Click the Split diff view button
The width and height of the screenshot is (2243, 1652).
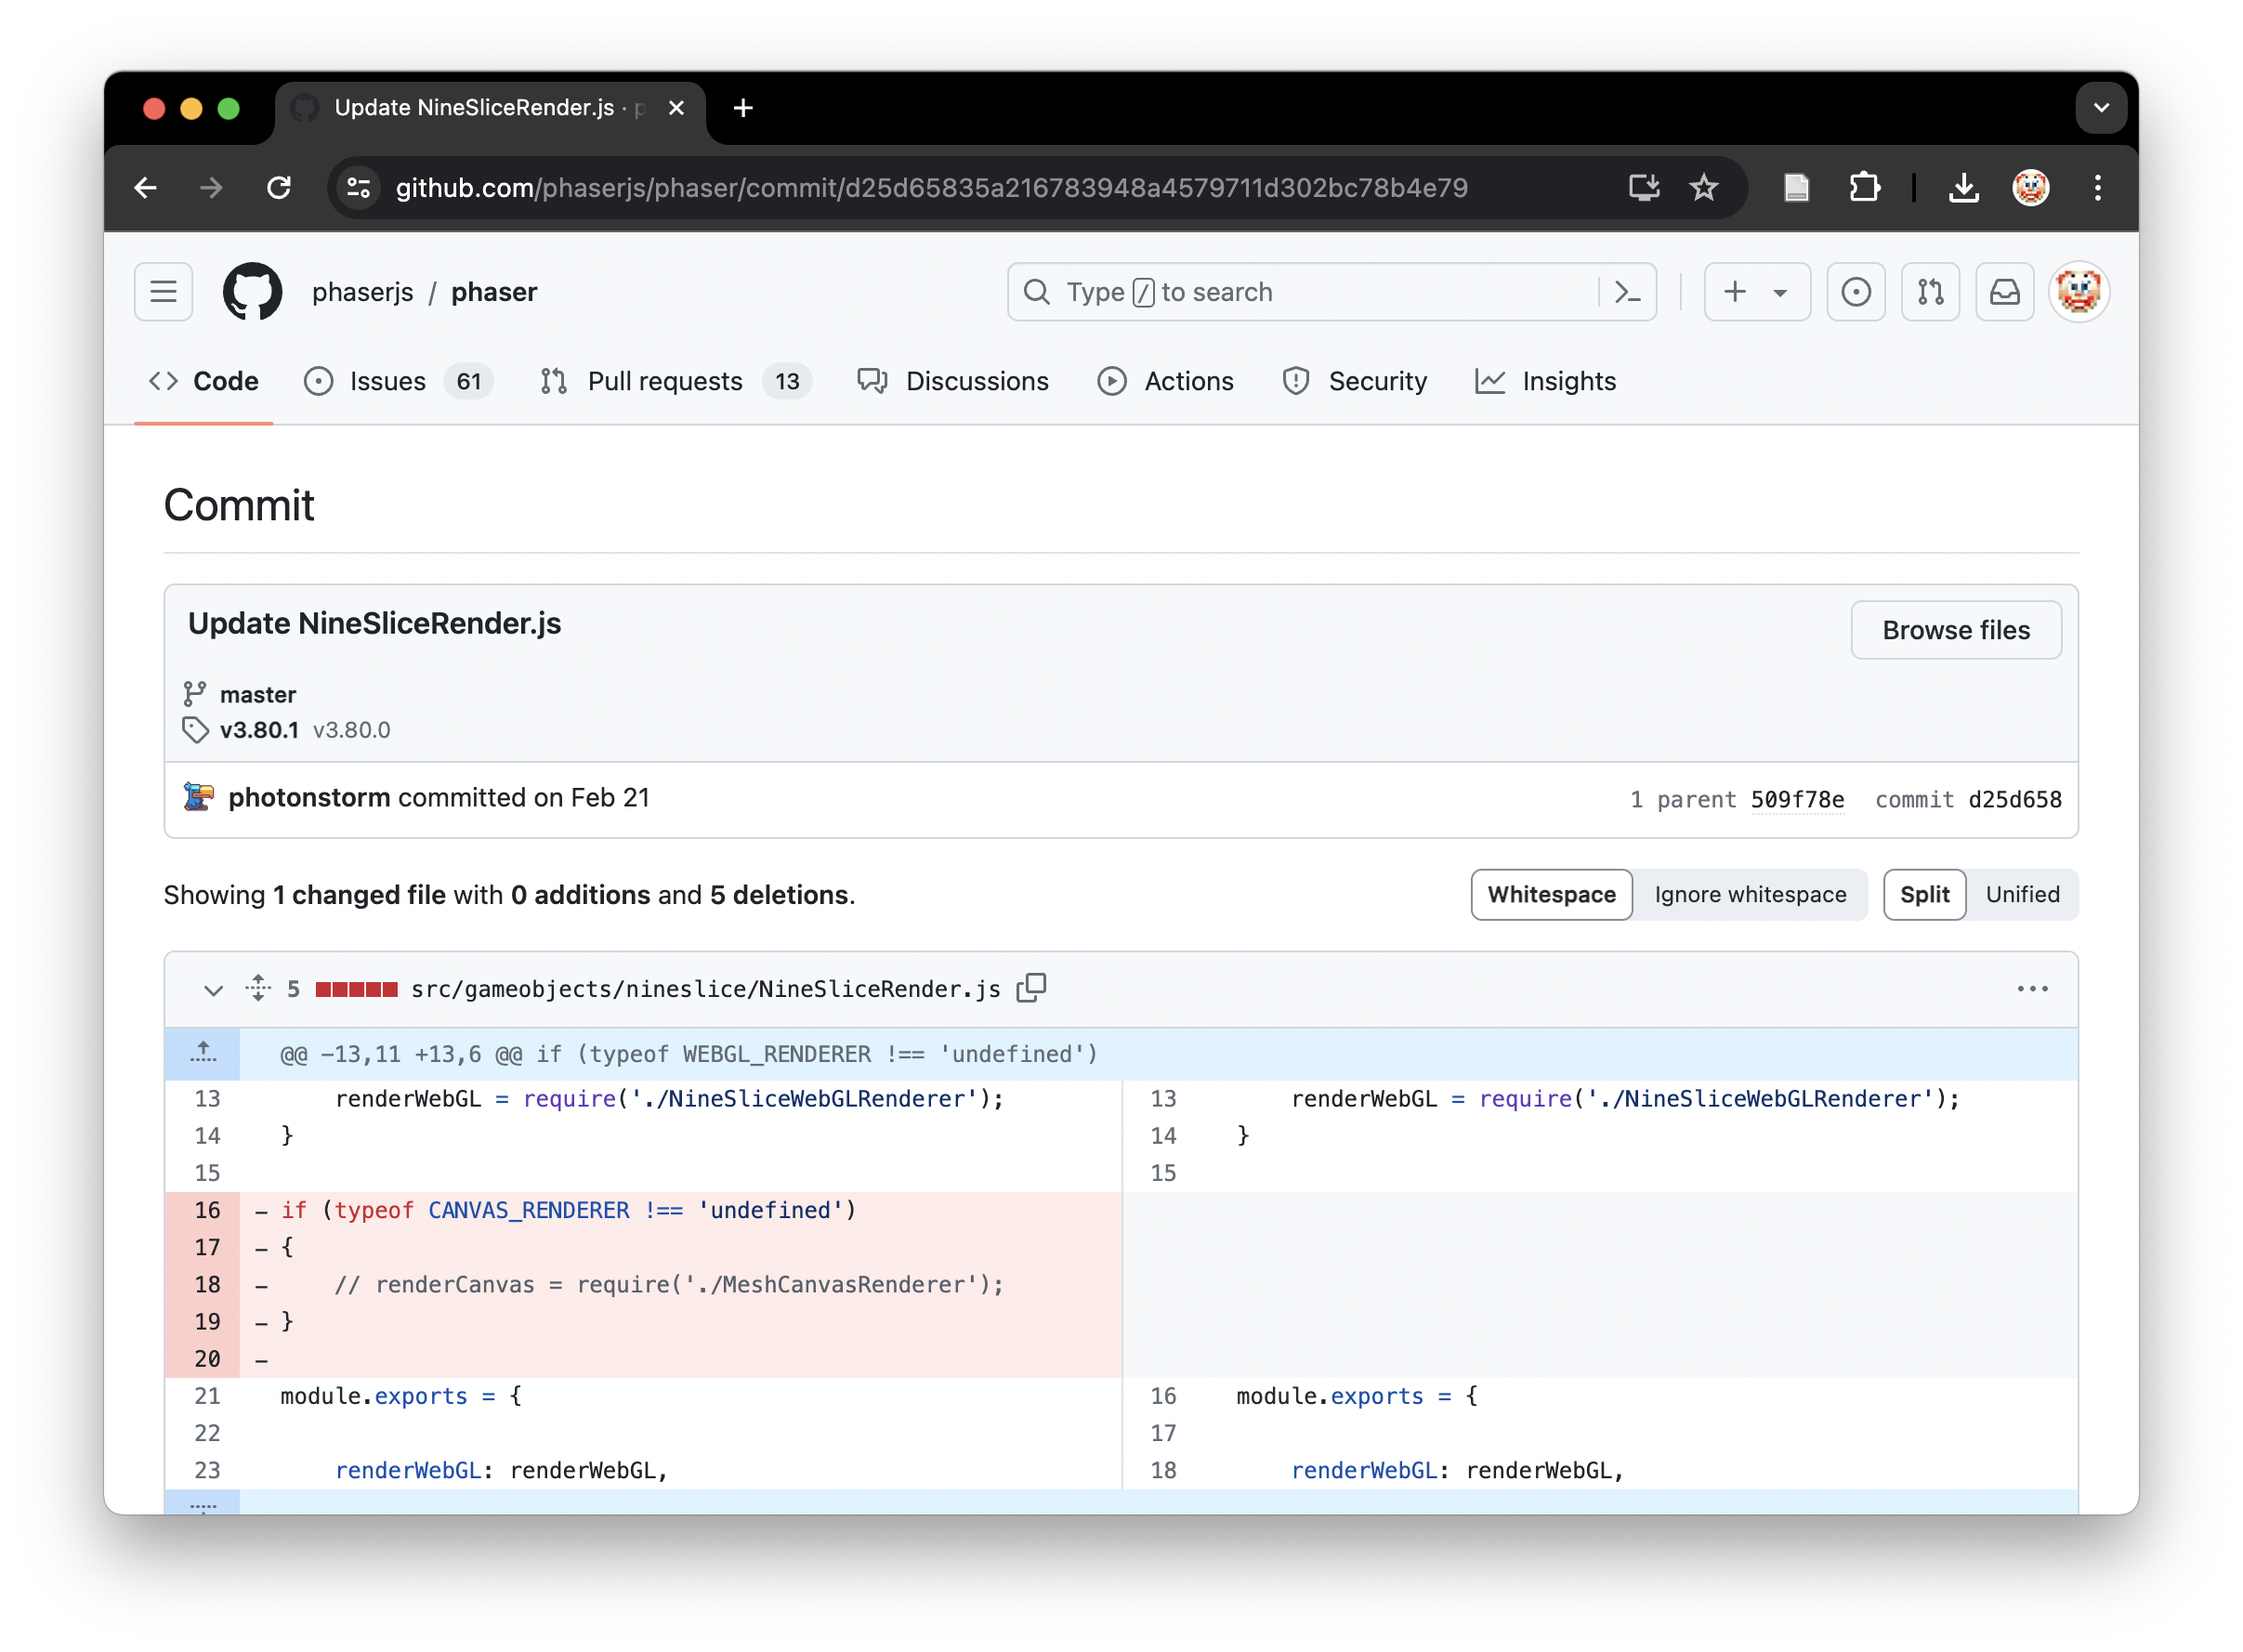point(1924,893)
